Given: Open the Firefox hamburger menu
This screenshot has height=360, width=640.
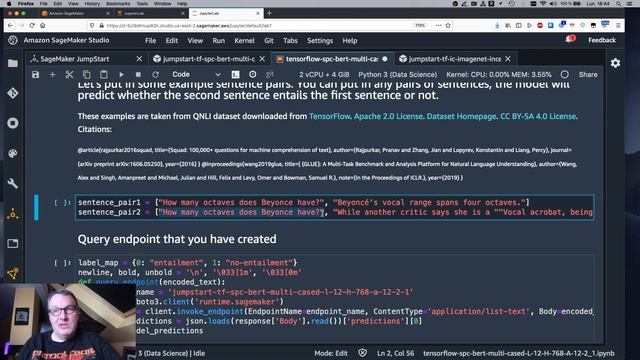Looking at the screenshot, I should point(618,25).
